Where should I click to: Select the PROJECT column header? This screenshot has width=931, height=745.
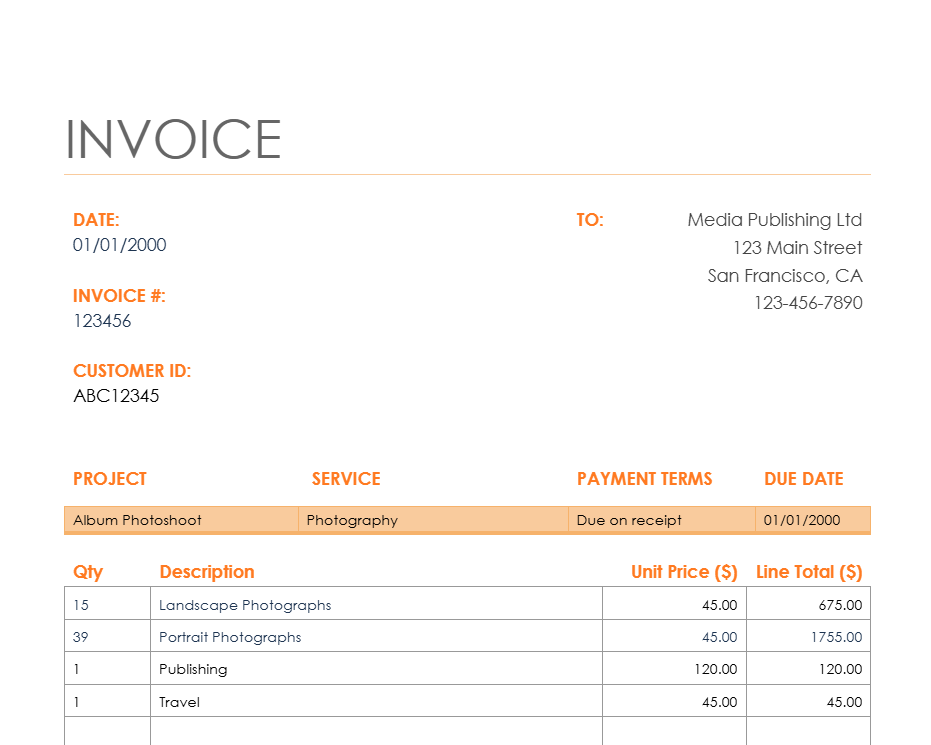click(x=110, y=478)
